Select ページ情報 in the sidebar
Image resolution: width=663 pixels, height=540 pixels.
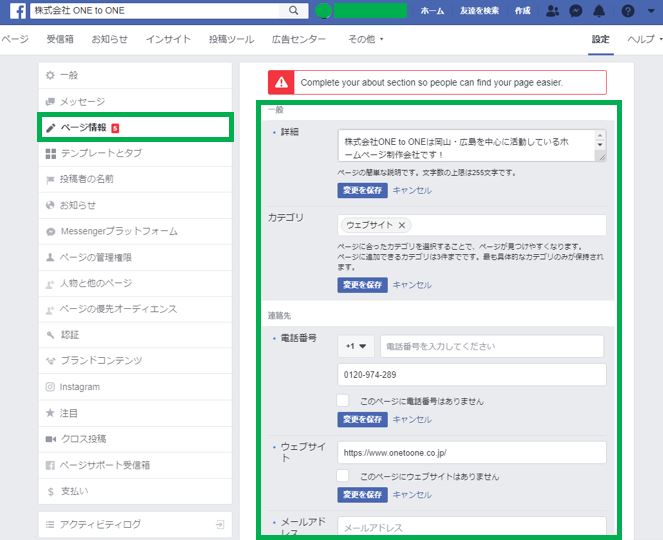83,128
